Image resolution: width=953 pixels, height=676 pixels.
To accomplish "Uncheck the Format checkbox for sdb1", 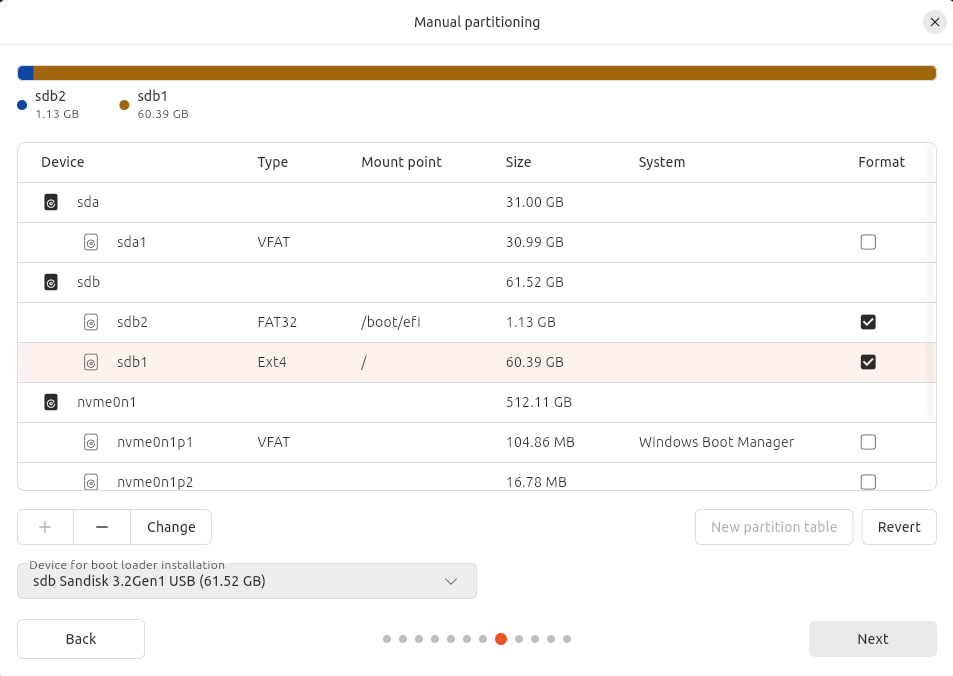I will point(868,362).
